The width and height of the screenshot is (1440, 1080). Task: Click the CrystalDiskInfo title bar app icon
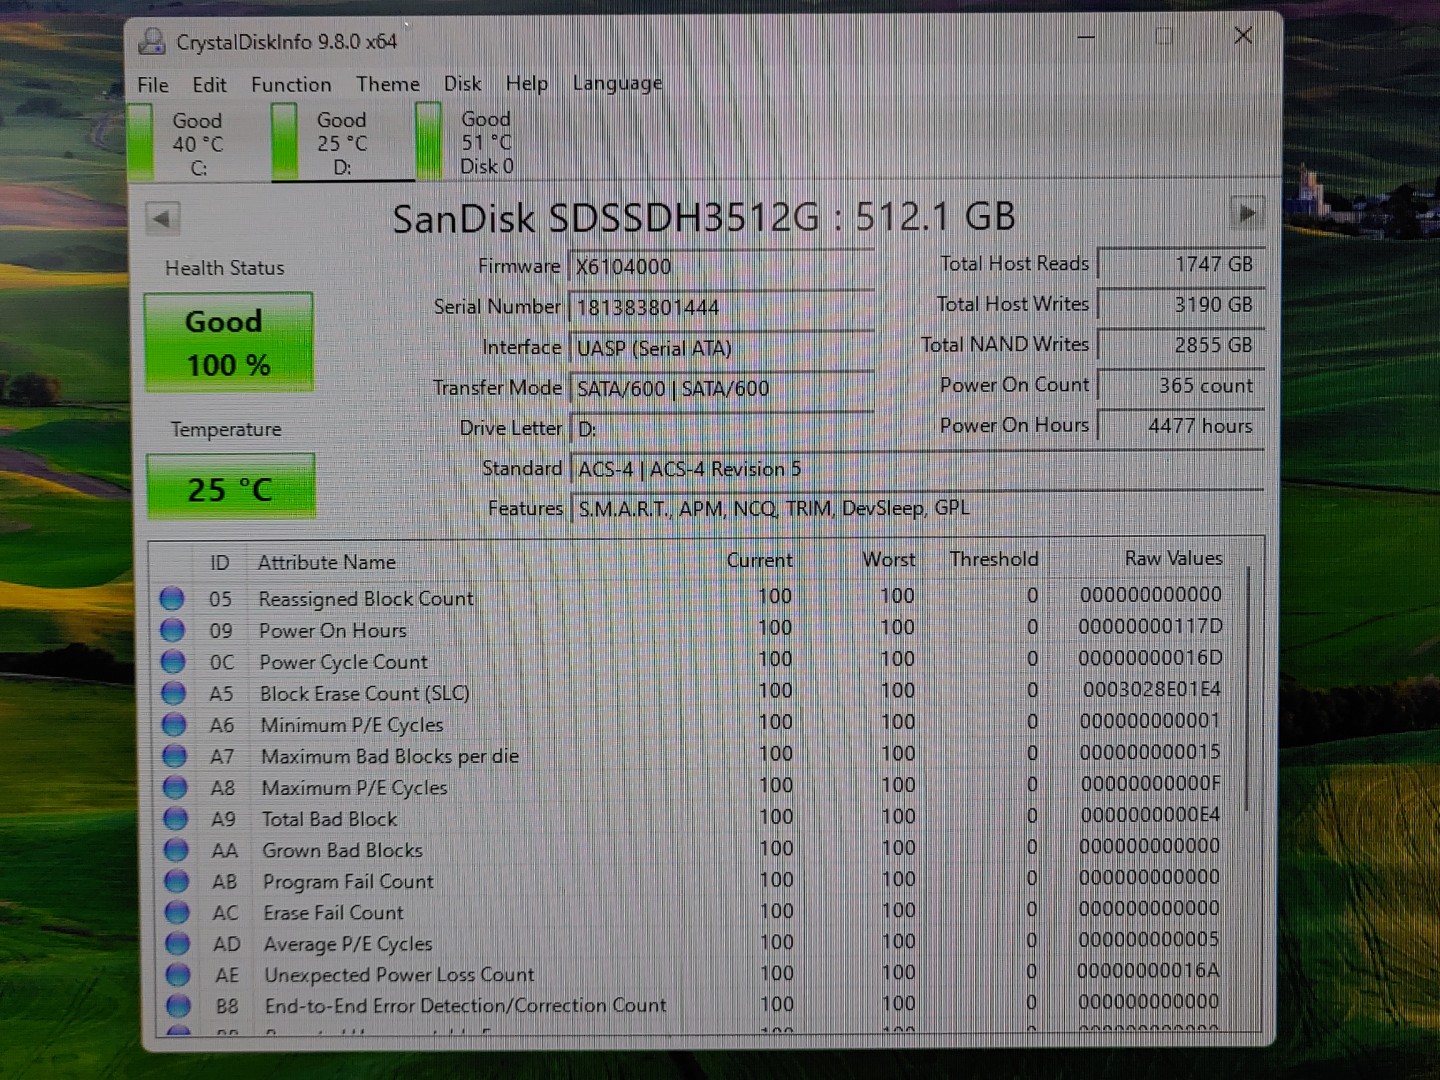[x=153, y=42]
